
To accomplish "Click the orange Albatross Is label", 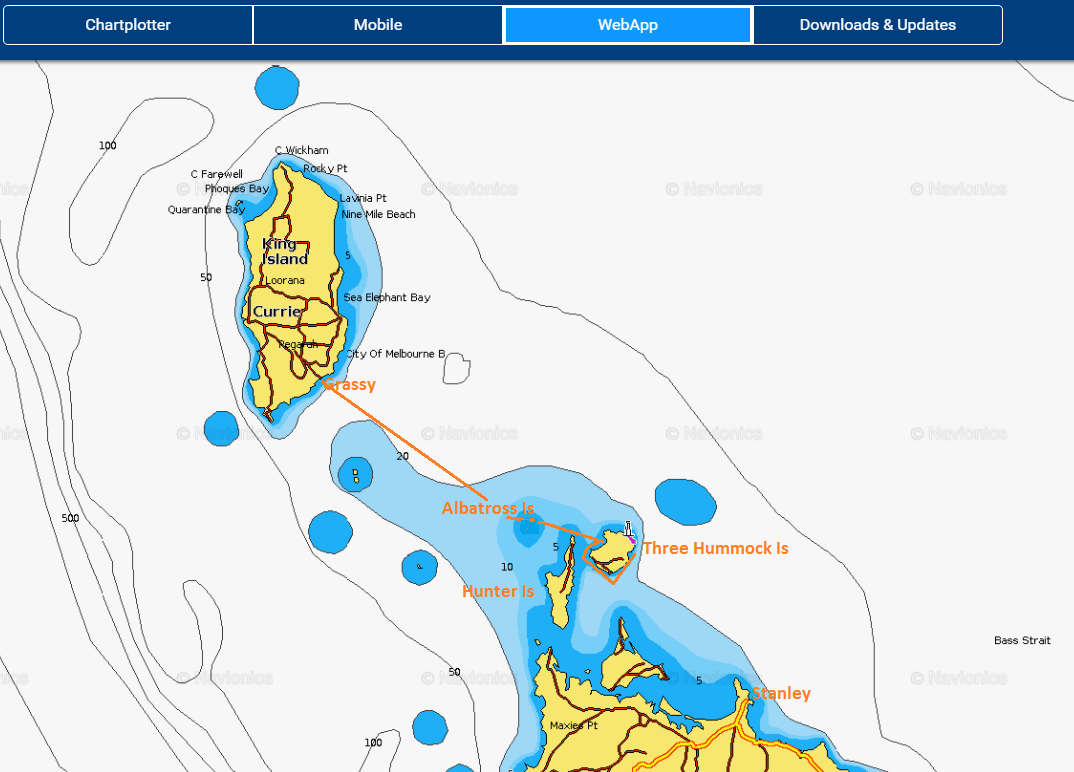I will pyautogui.click(x=487, y=509).
